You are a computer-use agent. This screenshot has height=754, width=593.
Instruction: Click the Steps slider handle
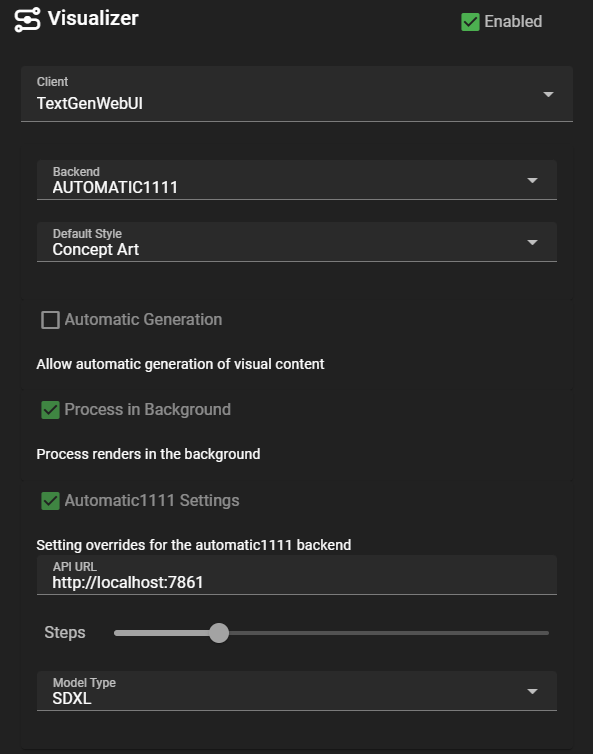pos(219,633)
